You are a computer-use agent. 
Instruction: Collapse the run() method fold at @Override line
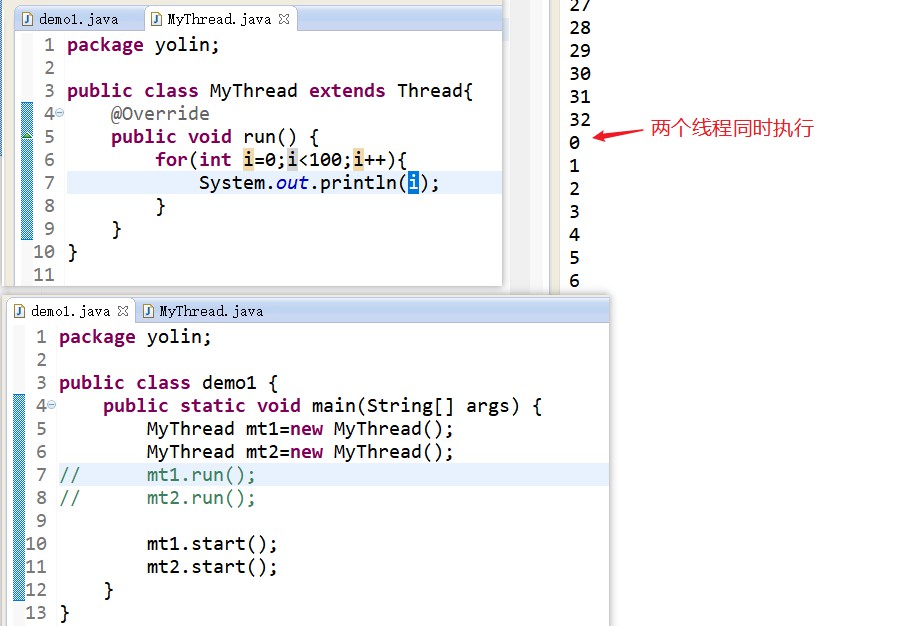click(x=59, y=113)
